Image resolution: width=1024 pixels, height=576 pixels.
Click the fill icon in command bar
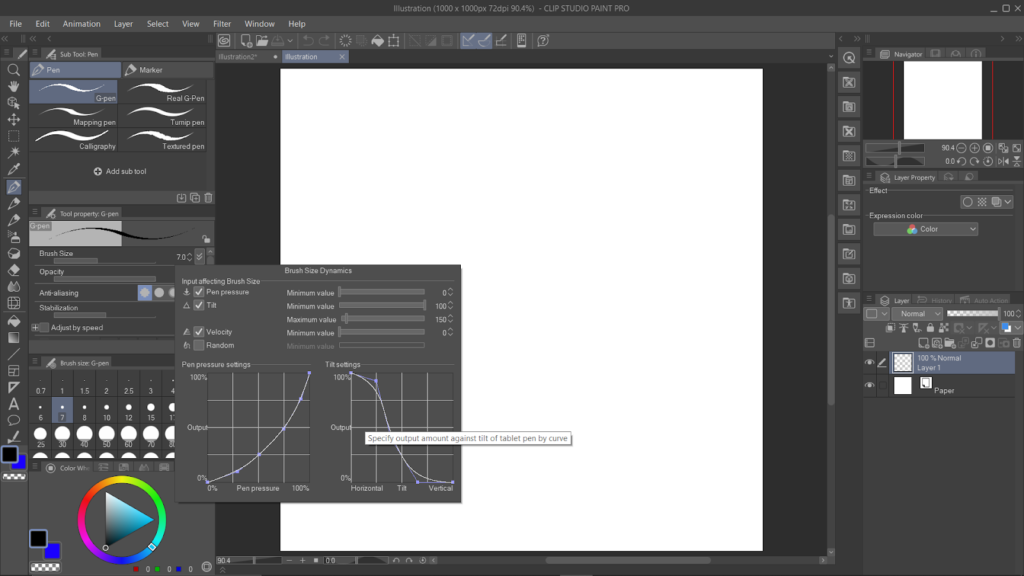click(x=377, y=40)
